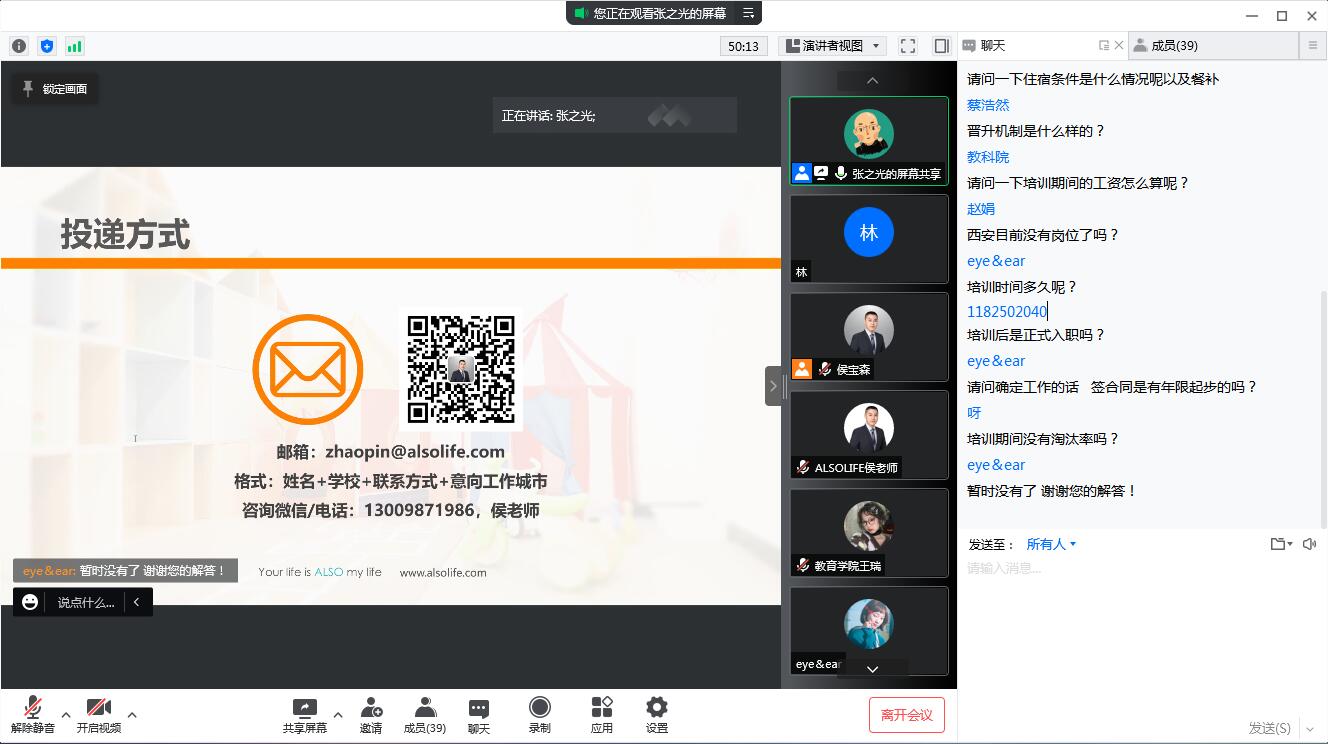Click sender name 赵娟 in chat
The height and width of the screenshot is (744, 1328).
coord(981,209)
